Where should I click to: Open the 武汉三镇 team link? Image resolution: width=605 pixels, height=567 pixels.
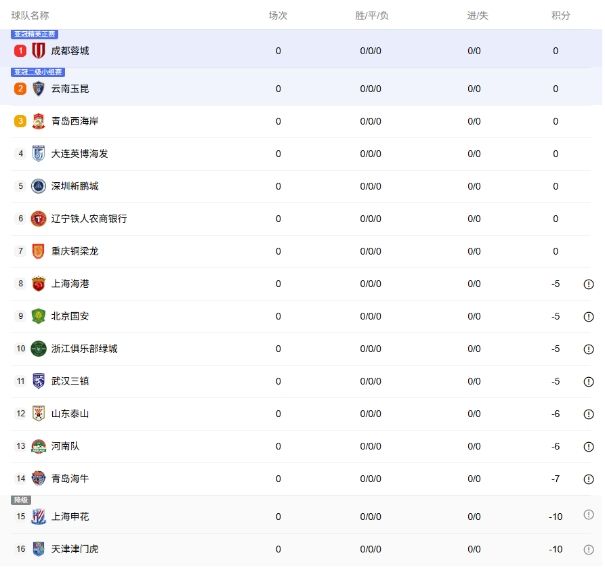70,381
